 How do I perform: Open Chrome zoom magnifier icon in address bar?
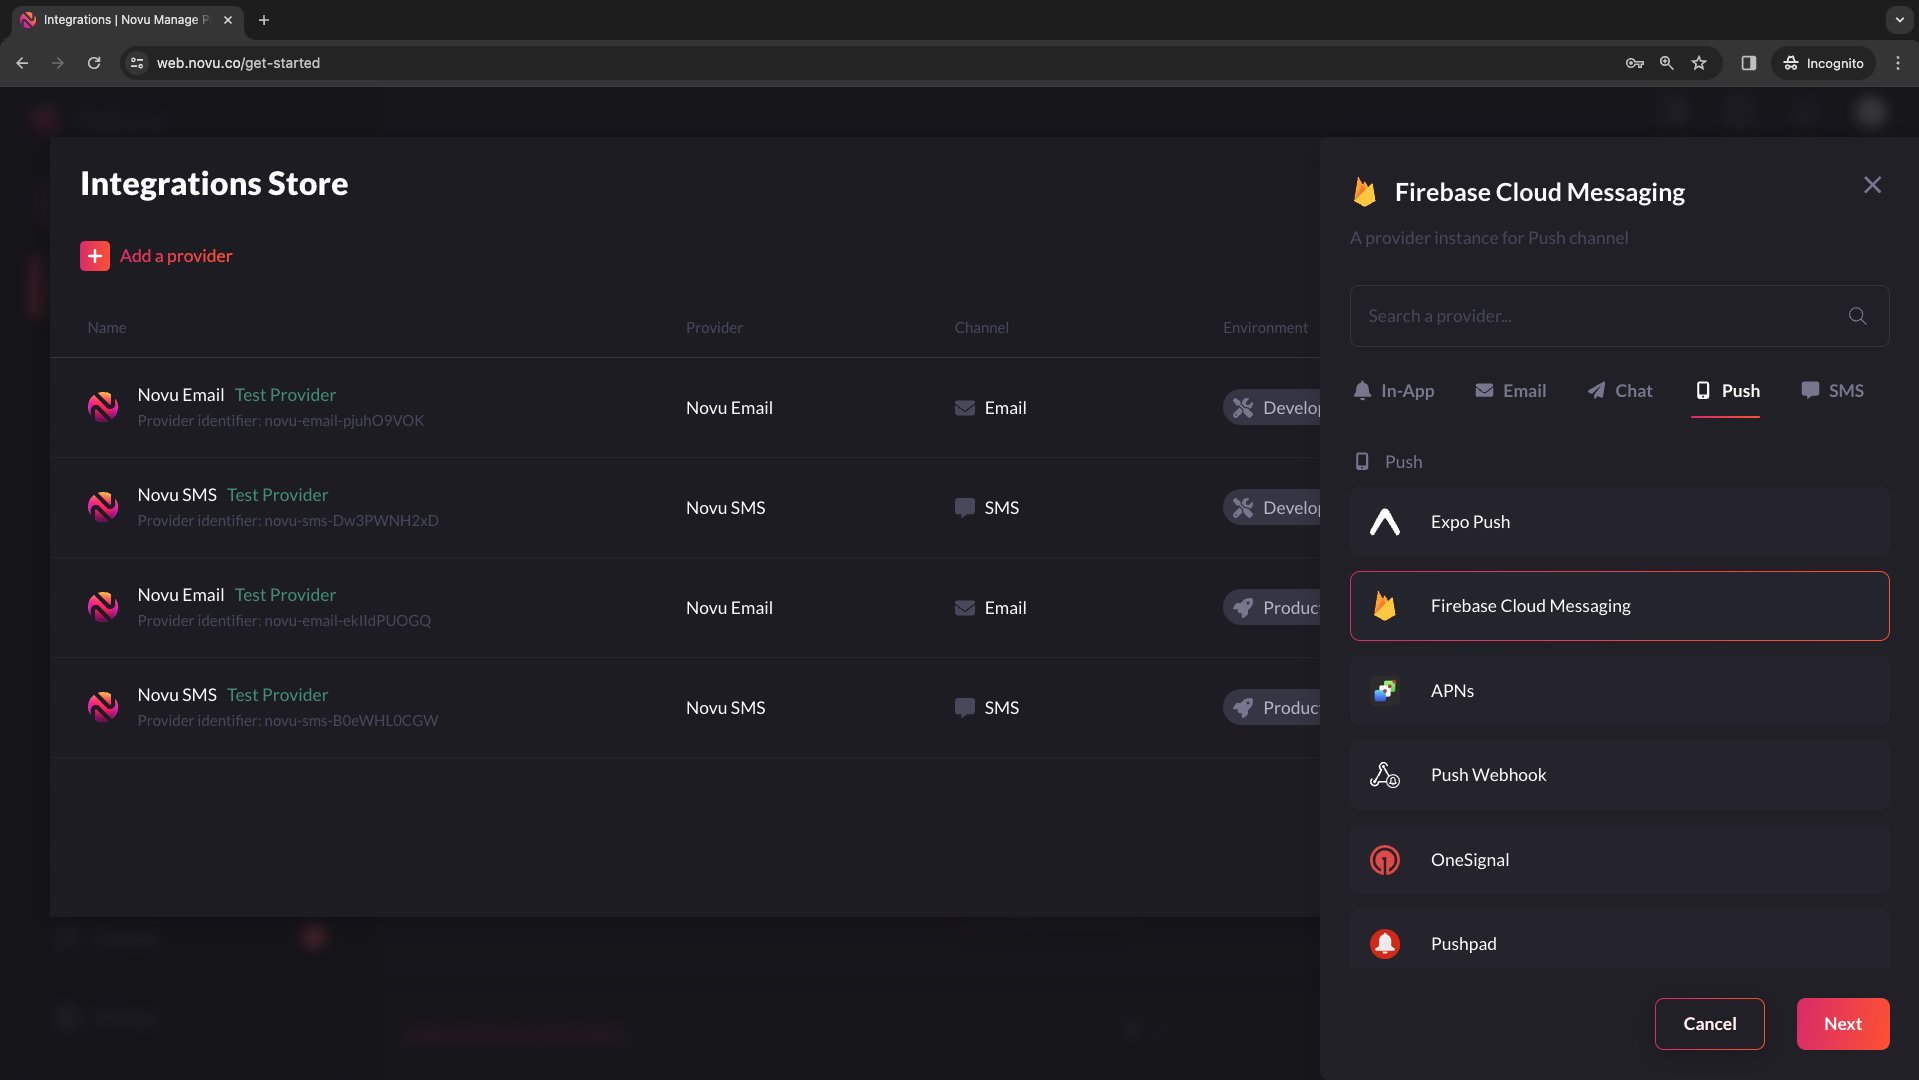click(1666, 63)
